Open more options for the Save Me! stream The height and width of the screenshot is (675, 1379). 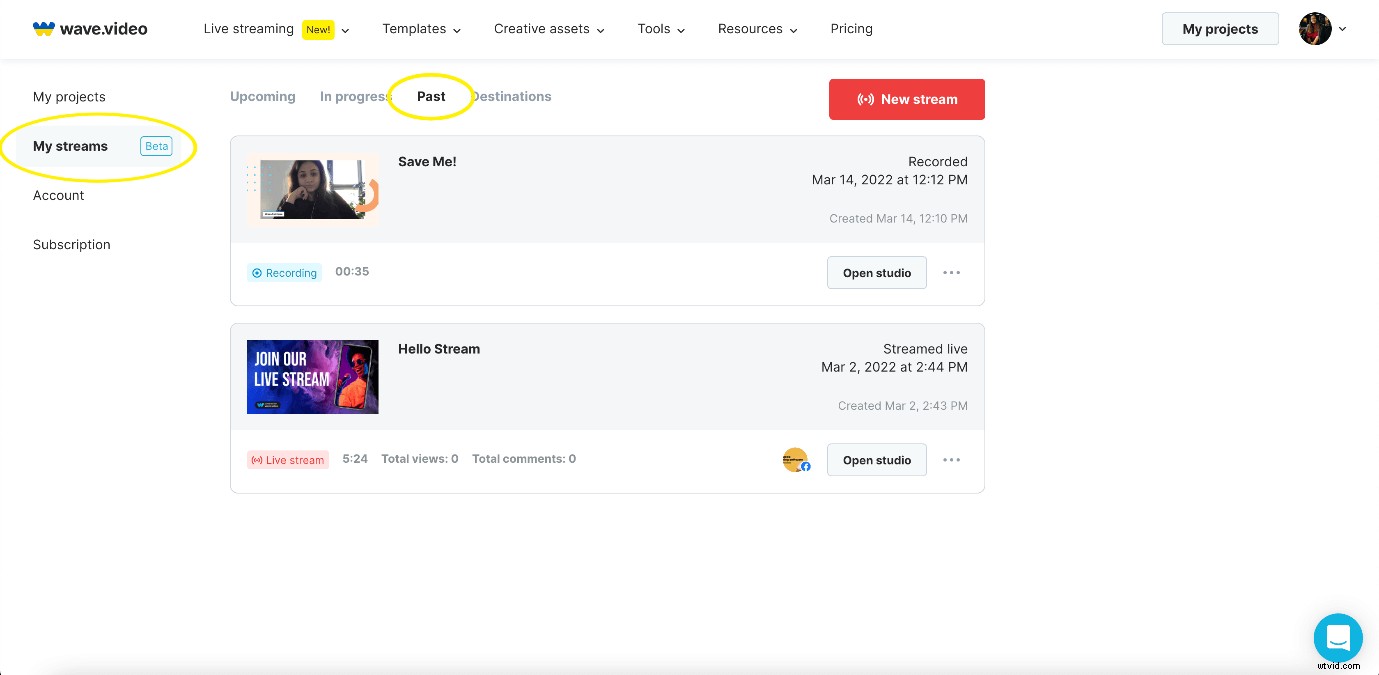951,272
